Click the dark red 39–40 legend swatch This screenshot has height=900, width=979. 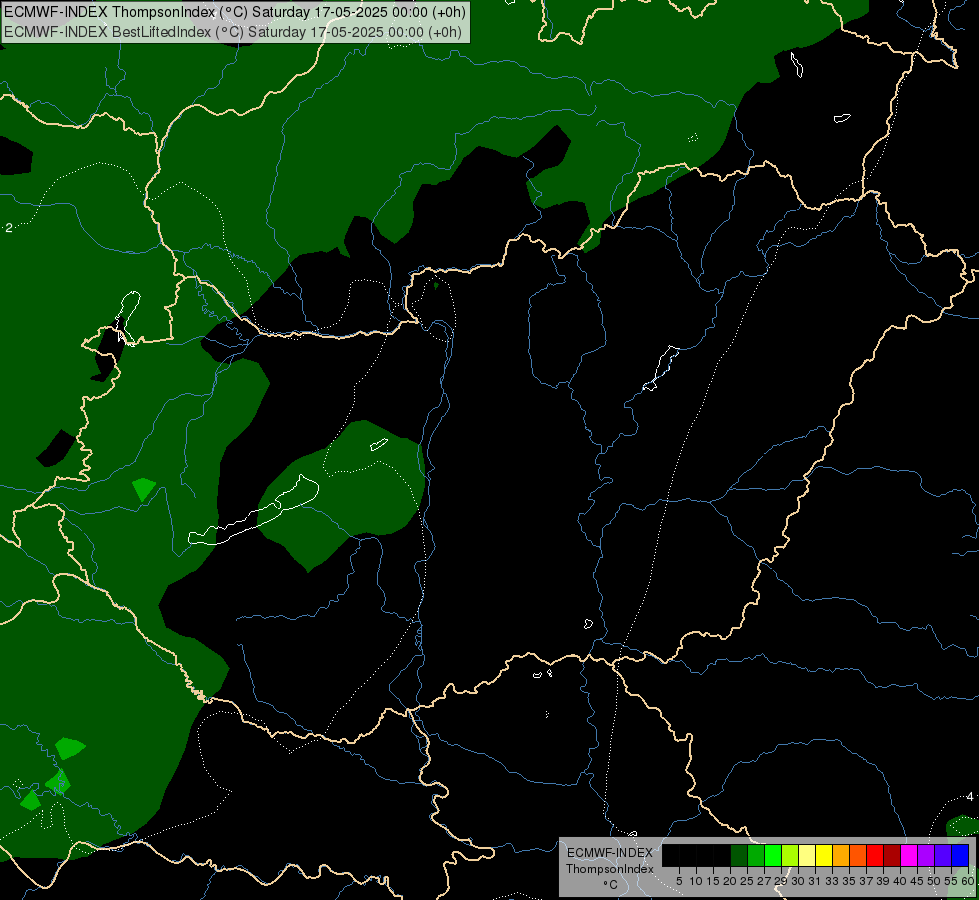tap(892, 855)
